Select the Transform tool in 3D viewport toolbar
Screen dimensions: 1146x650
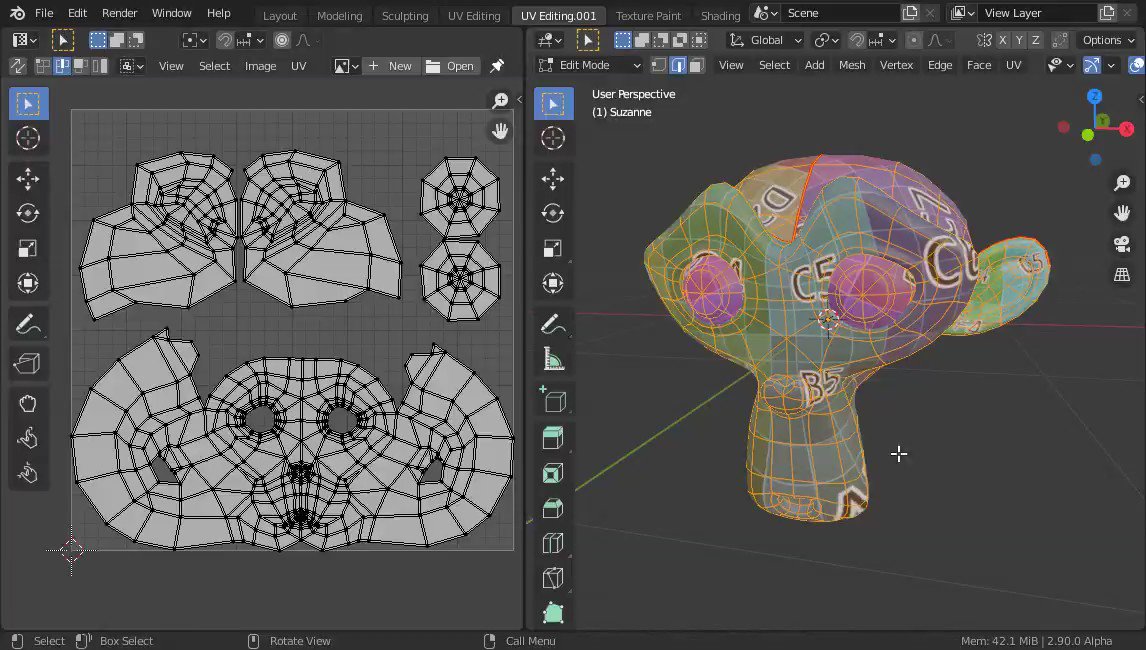[x=553, y=283]
